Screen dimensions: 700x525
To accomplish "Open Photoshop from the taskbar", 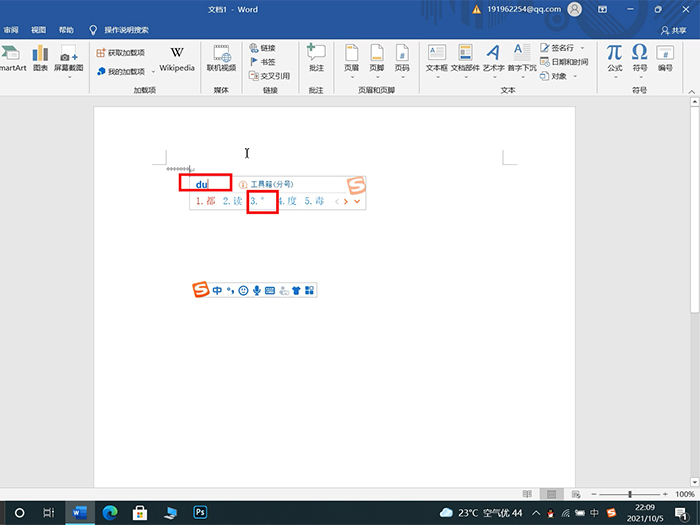I will point(200,512).
